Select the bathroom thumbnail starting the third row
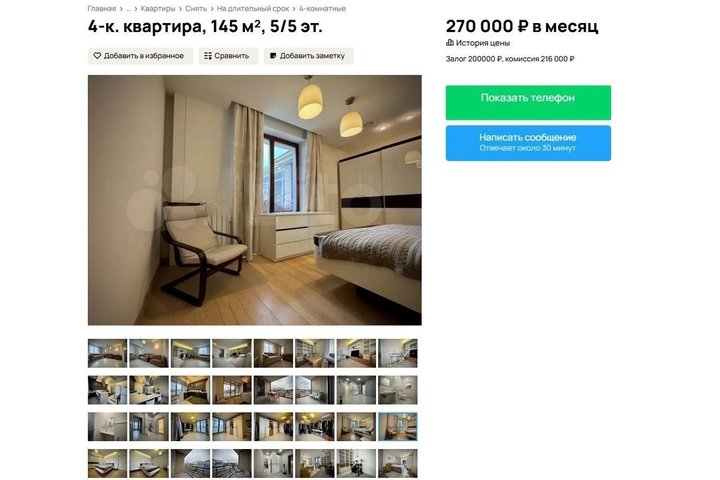The image size is (720, 480). click(107, 426)
